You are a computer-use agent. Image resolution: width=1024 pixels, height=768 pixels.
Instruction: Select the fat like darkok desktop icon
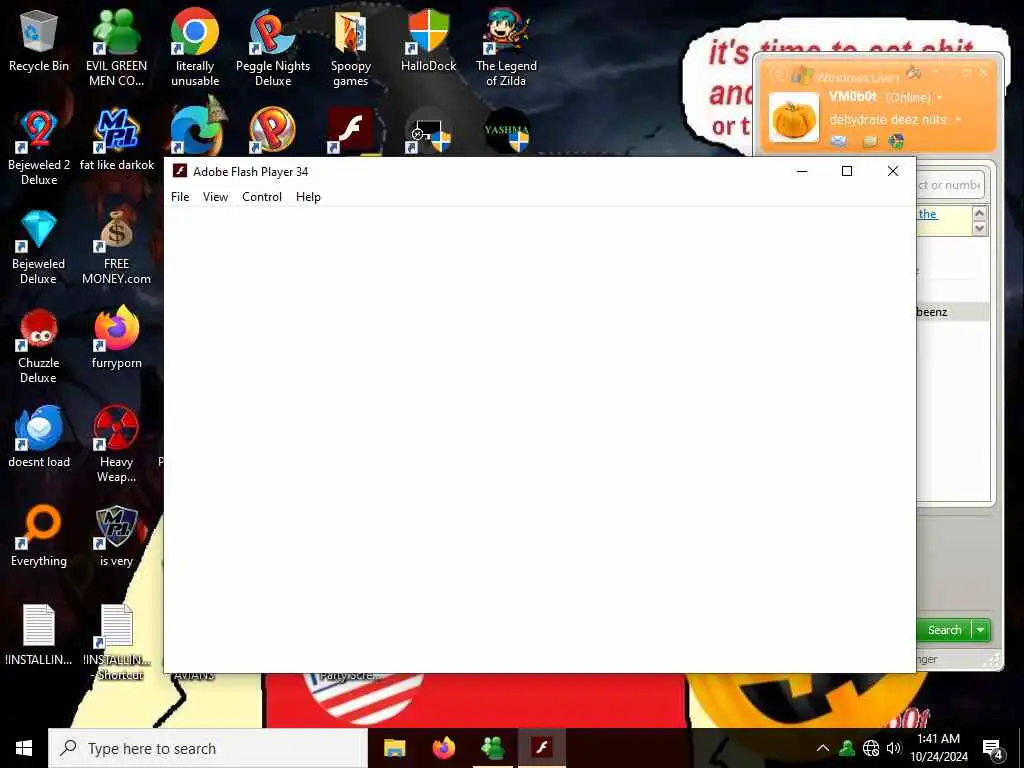pos(116,140)
